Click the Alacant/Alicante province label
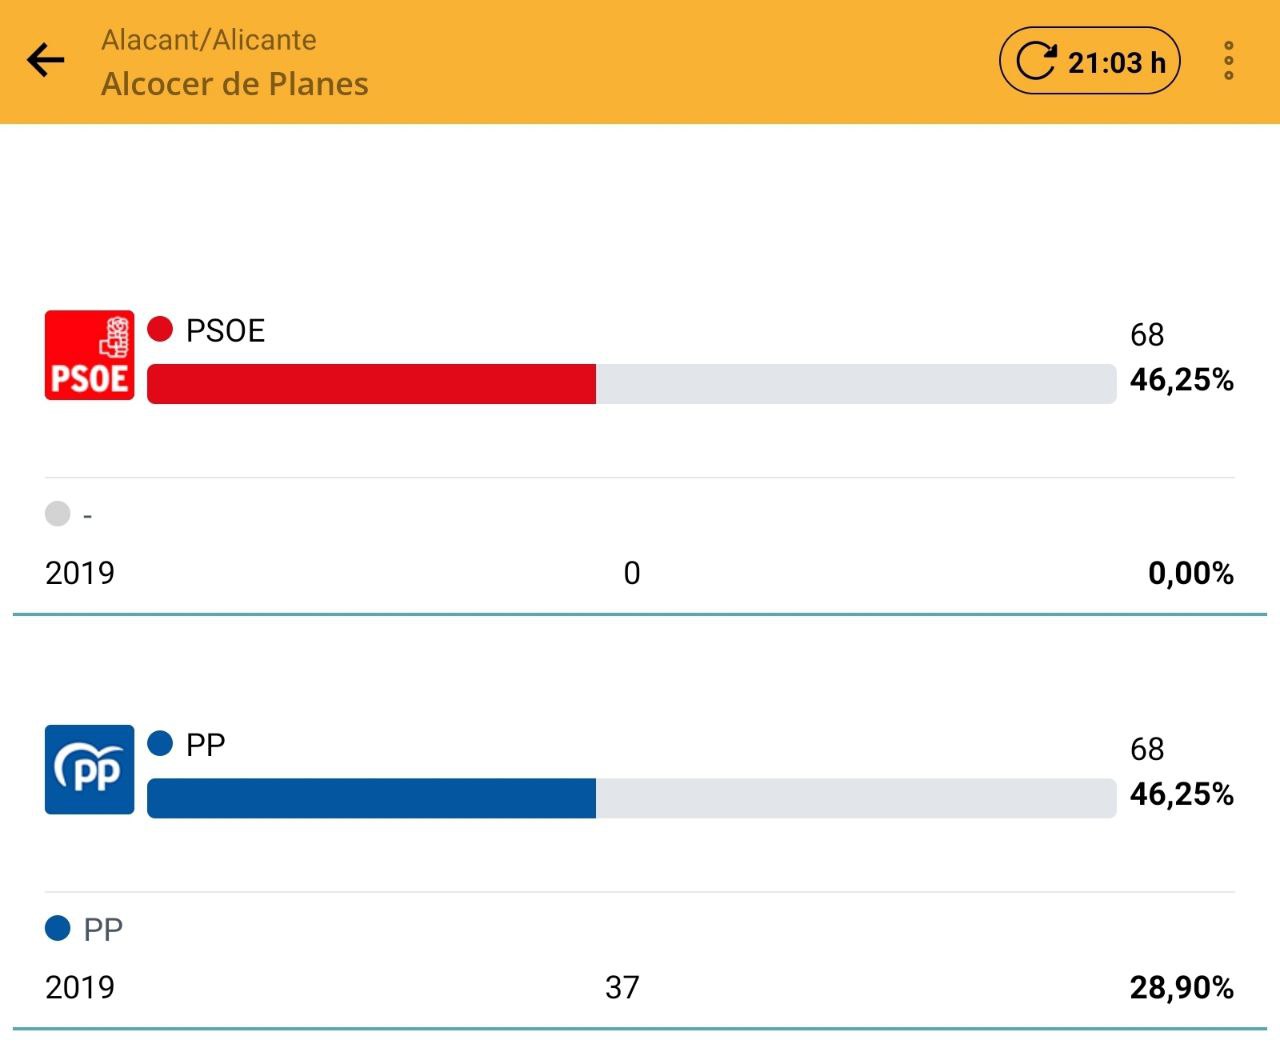This screenshot has width=1280, height=1062. click(209, 40)
